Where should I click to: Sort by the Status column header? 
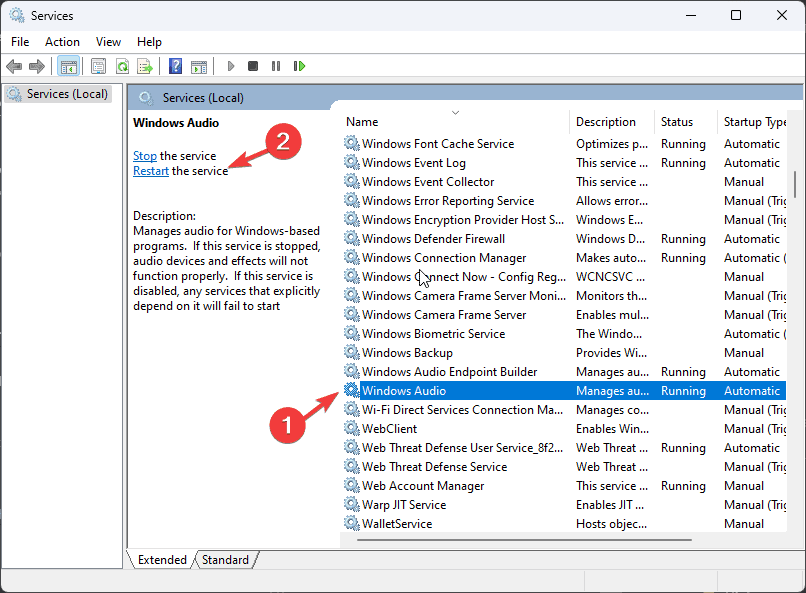tap(685, 122)
